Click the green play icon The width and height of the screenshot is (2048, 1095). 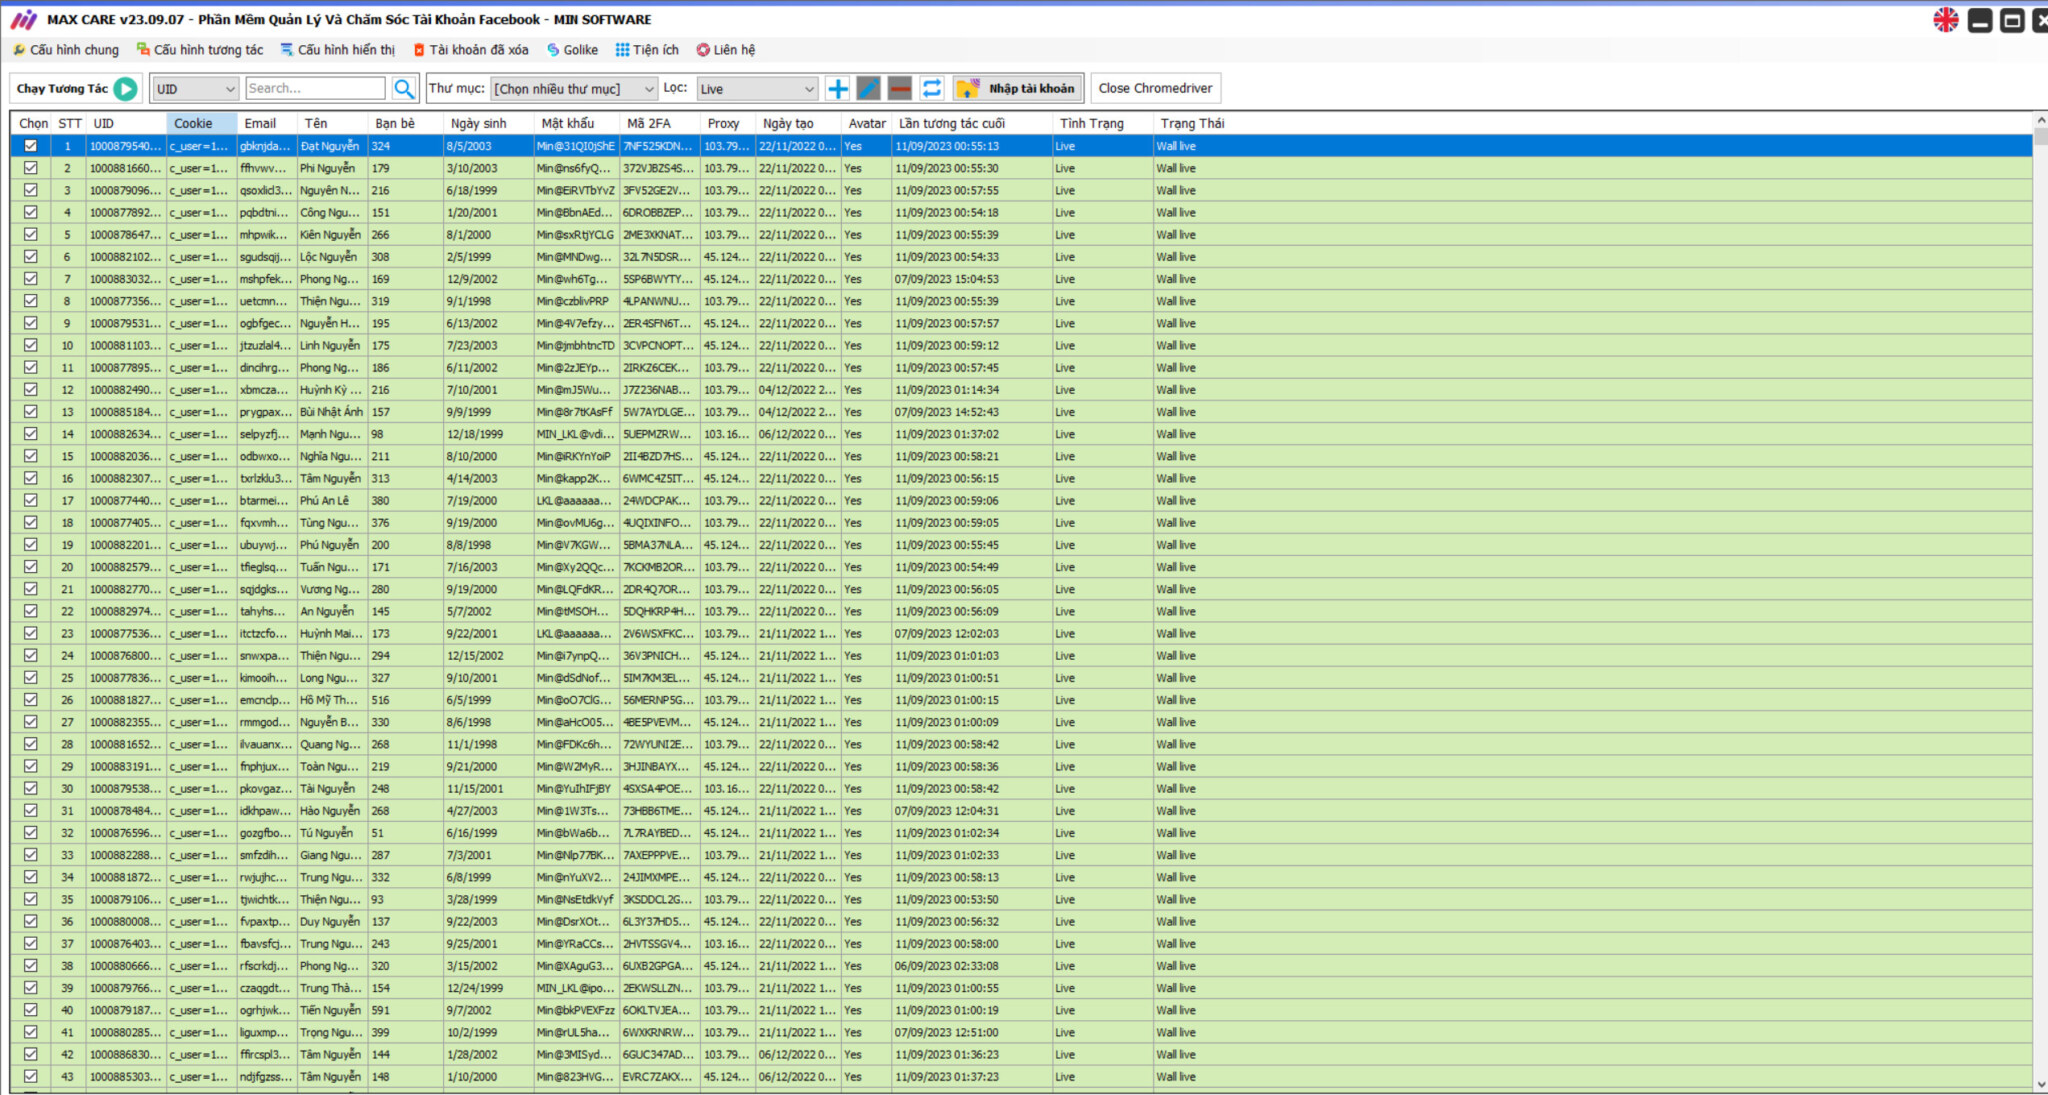[x=126, y=88]
